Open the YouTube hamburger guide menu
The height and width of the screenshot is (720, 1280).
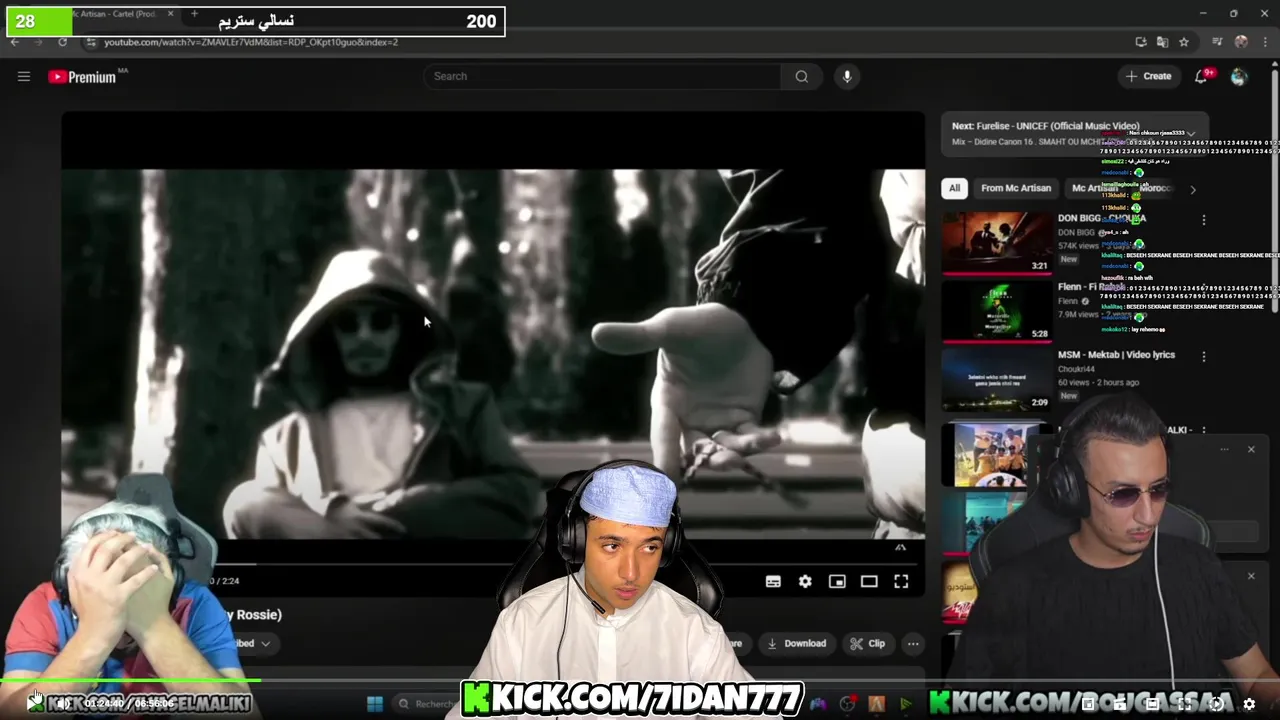click(24, 76)
